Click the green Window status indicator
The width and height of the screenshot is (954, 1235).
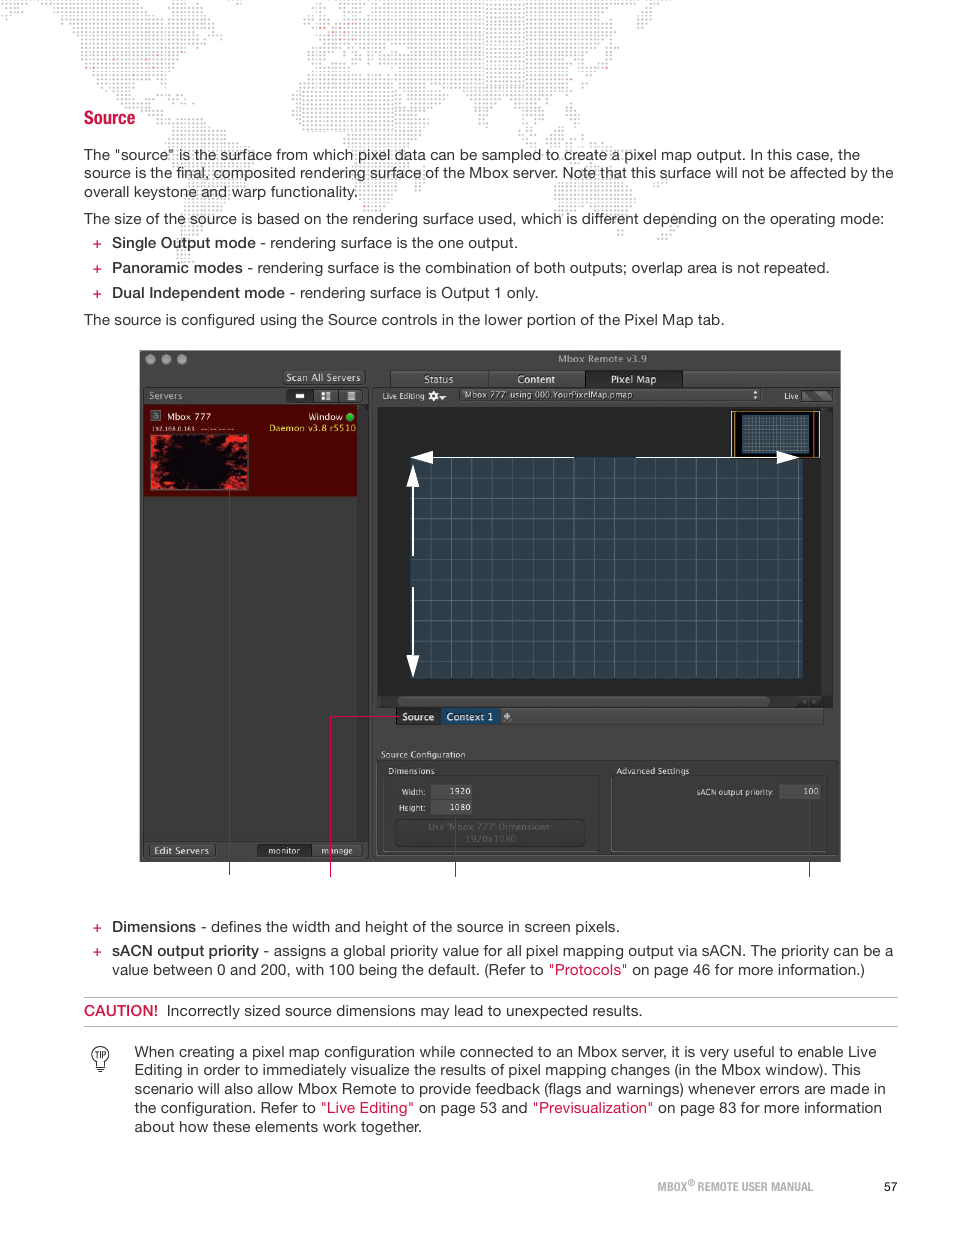(x=350, y=417)
